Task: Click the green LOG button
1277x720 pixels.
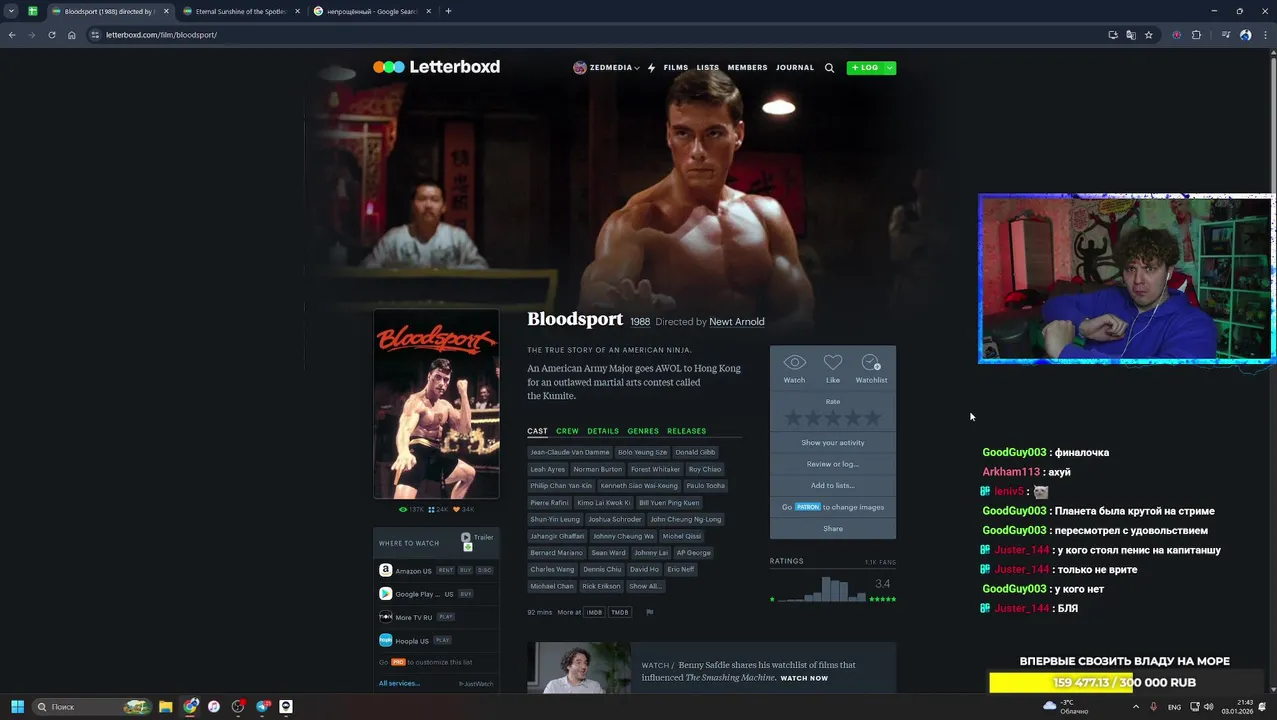Action: 865,68
